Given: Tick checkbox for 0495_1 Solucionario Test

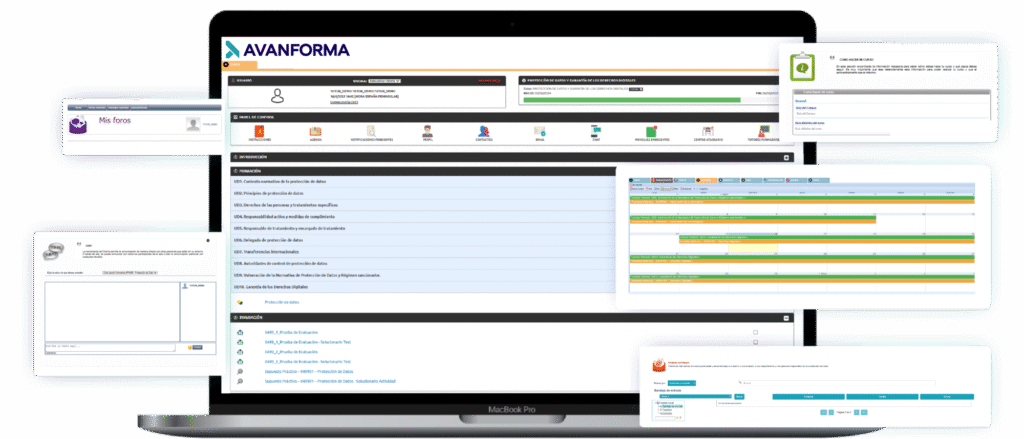Looking at the screenshot, I should tap(756, 342).
